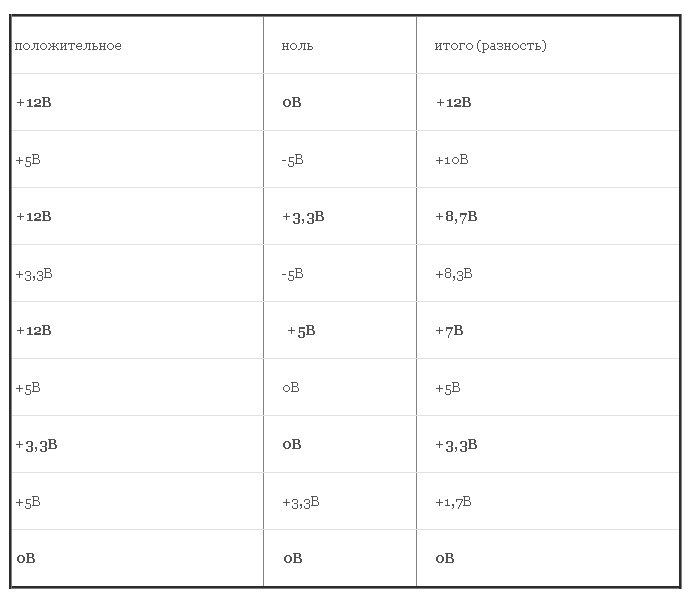Click the +10В result cell

pos(452,160)
